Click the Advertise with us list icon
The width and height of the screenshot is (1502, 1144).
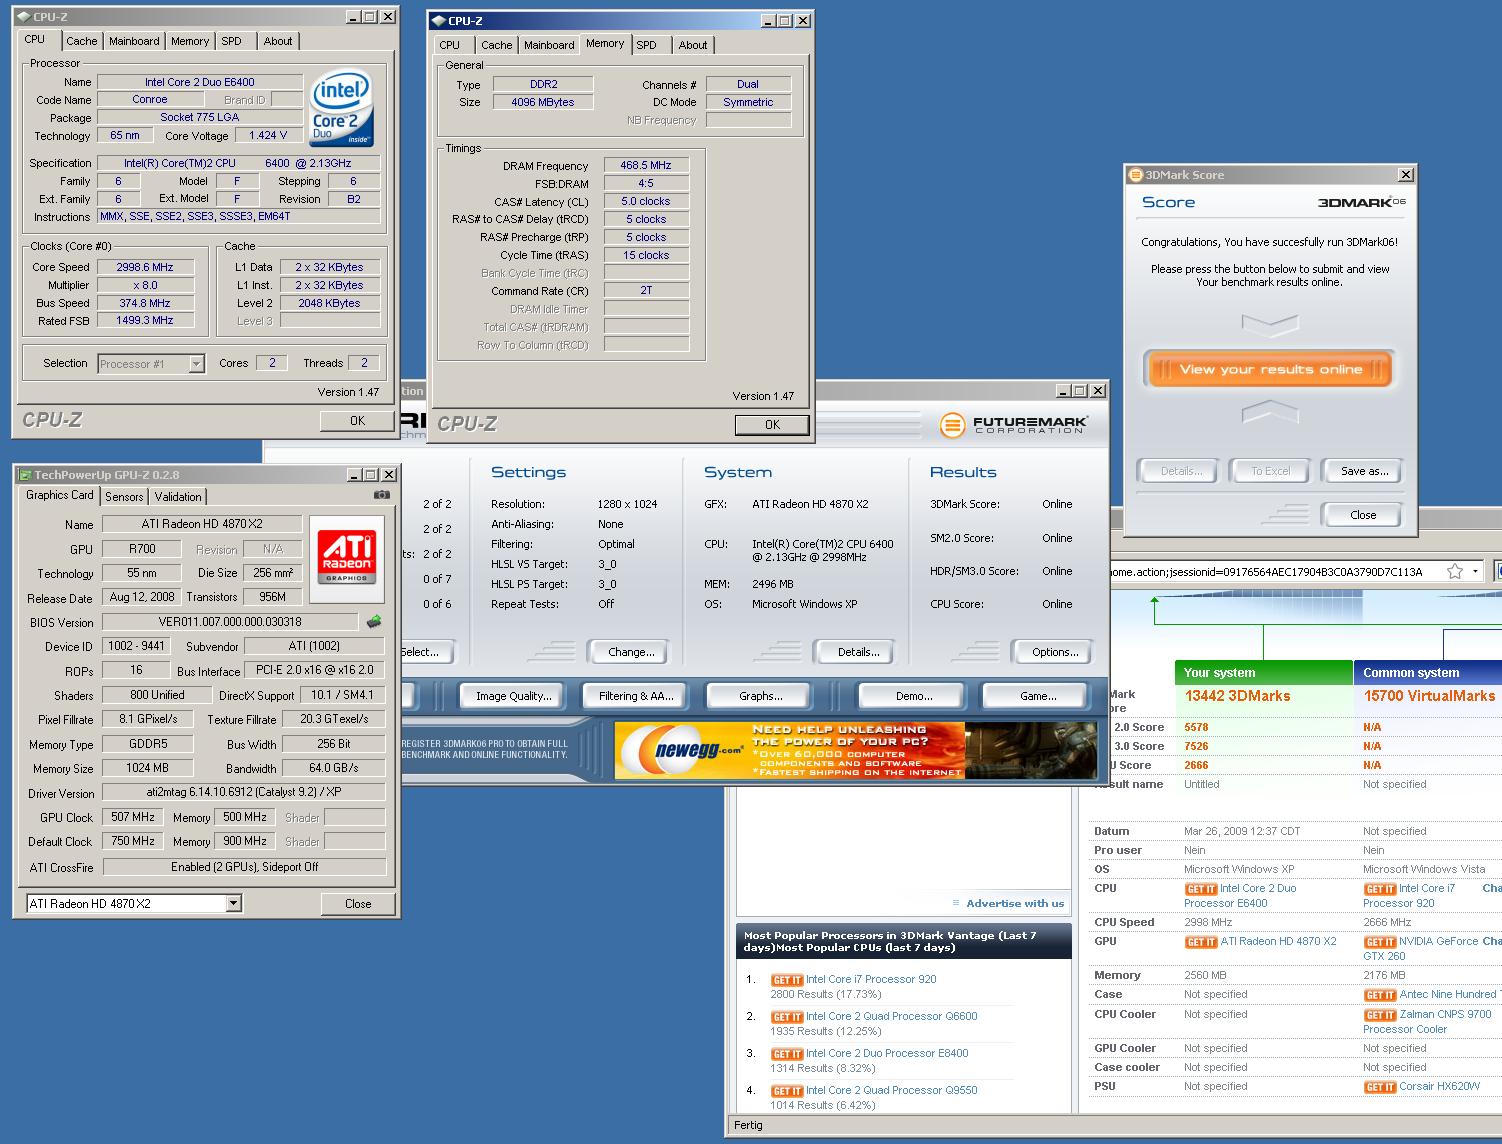(956, 903)
